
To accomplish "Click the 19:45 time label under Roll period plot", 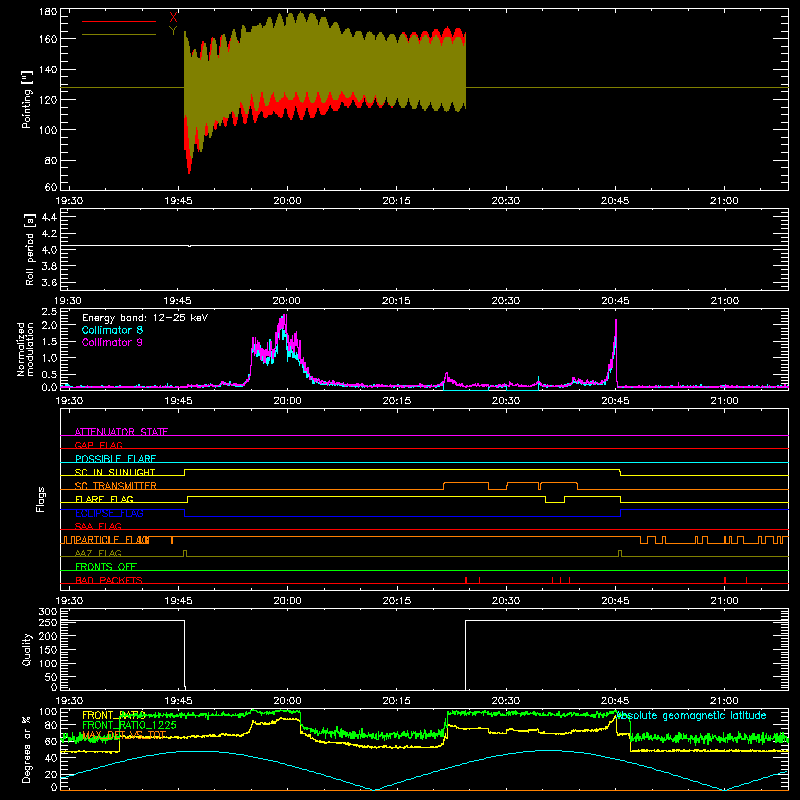I will 178,301.
